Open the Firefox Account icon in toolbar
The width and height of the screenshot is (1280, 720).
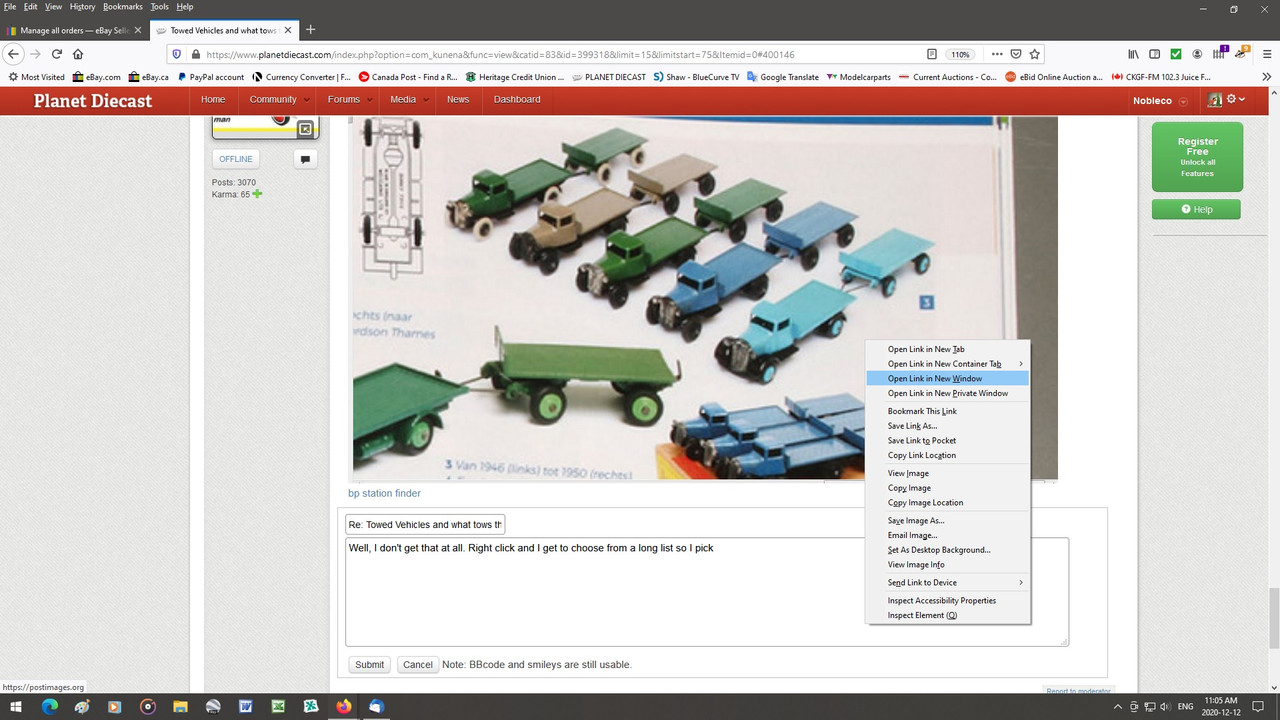tap(1197, 54)
